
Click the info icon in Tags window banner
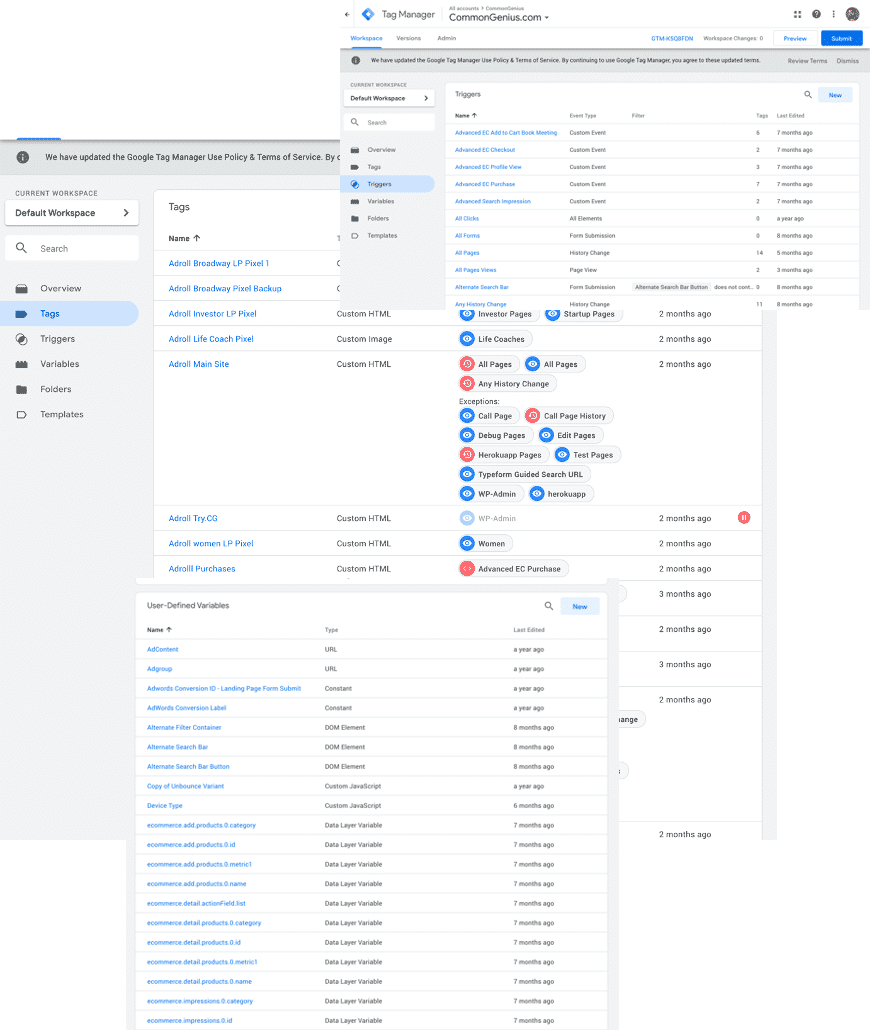[22, 157]
